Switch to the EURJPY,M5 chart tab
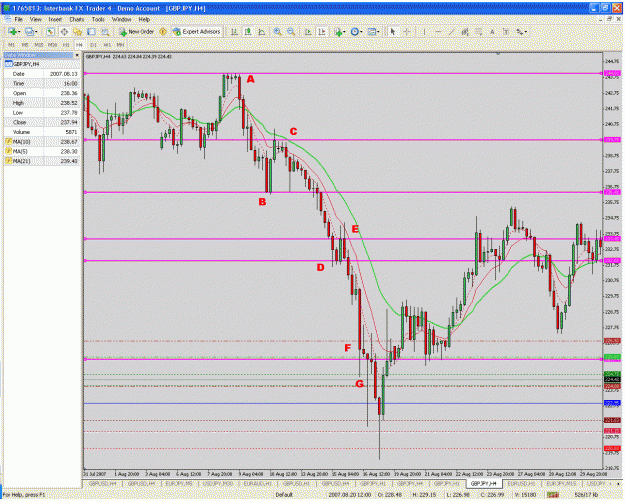Screen dimensions: 625x501 point(179,483)
